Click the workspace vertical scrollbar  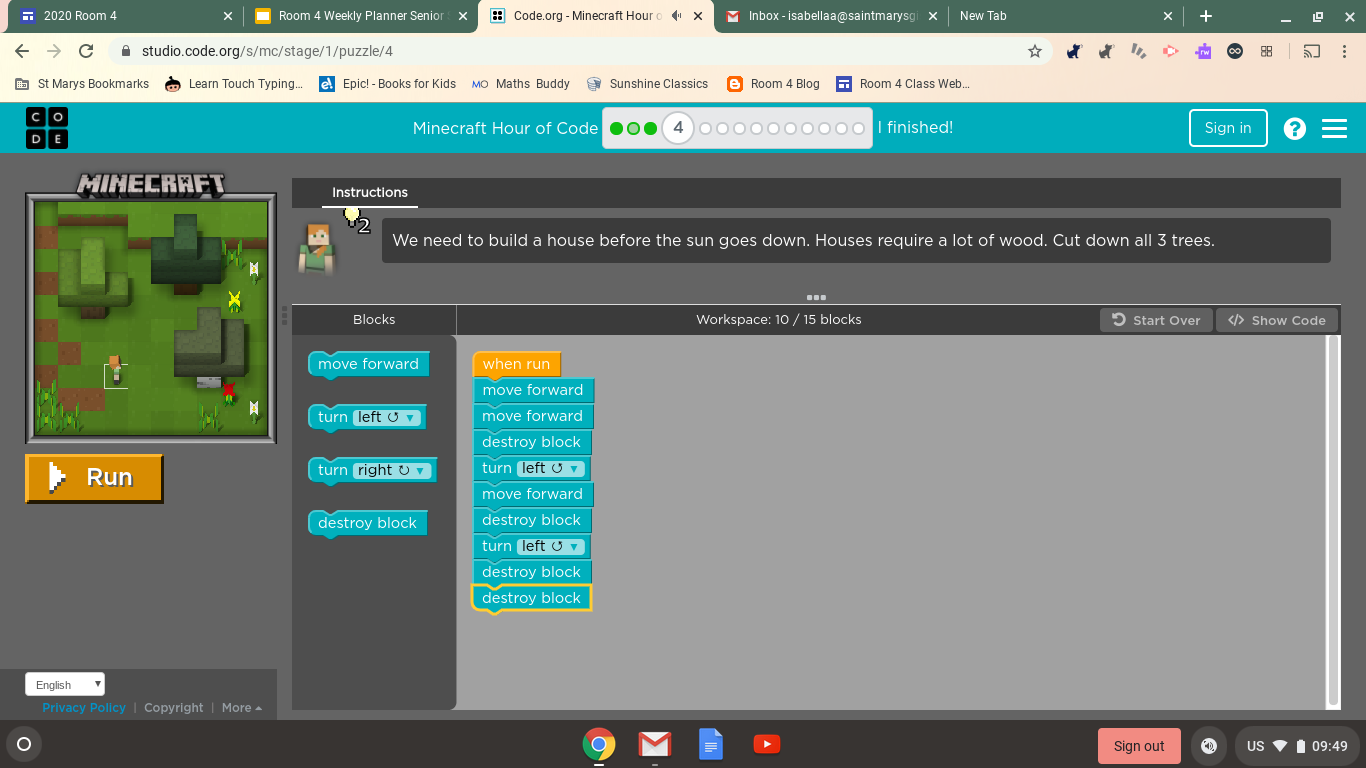tap(1332, 520)
